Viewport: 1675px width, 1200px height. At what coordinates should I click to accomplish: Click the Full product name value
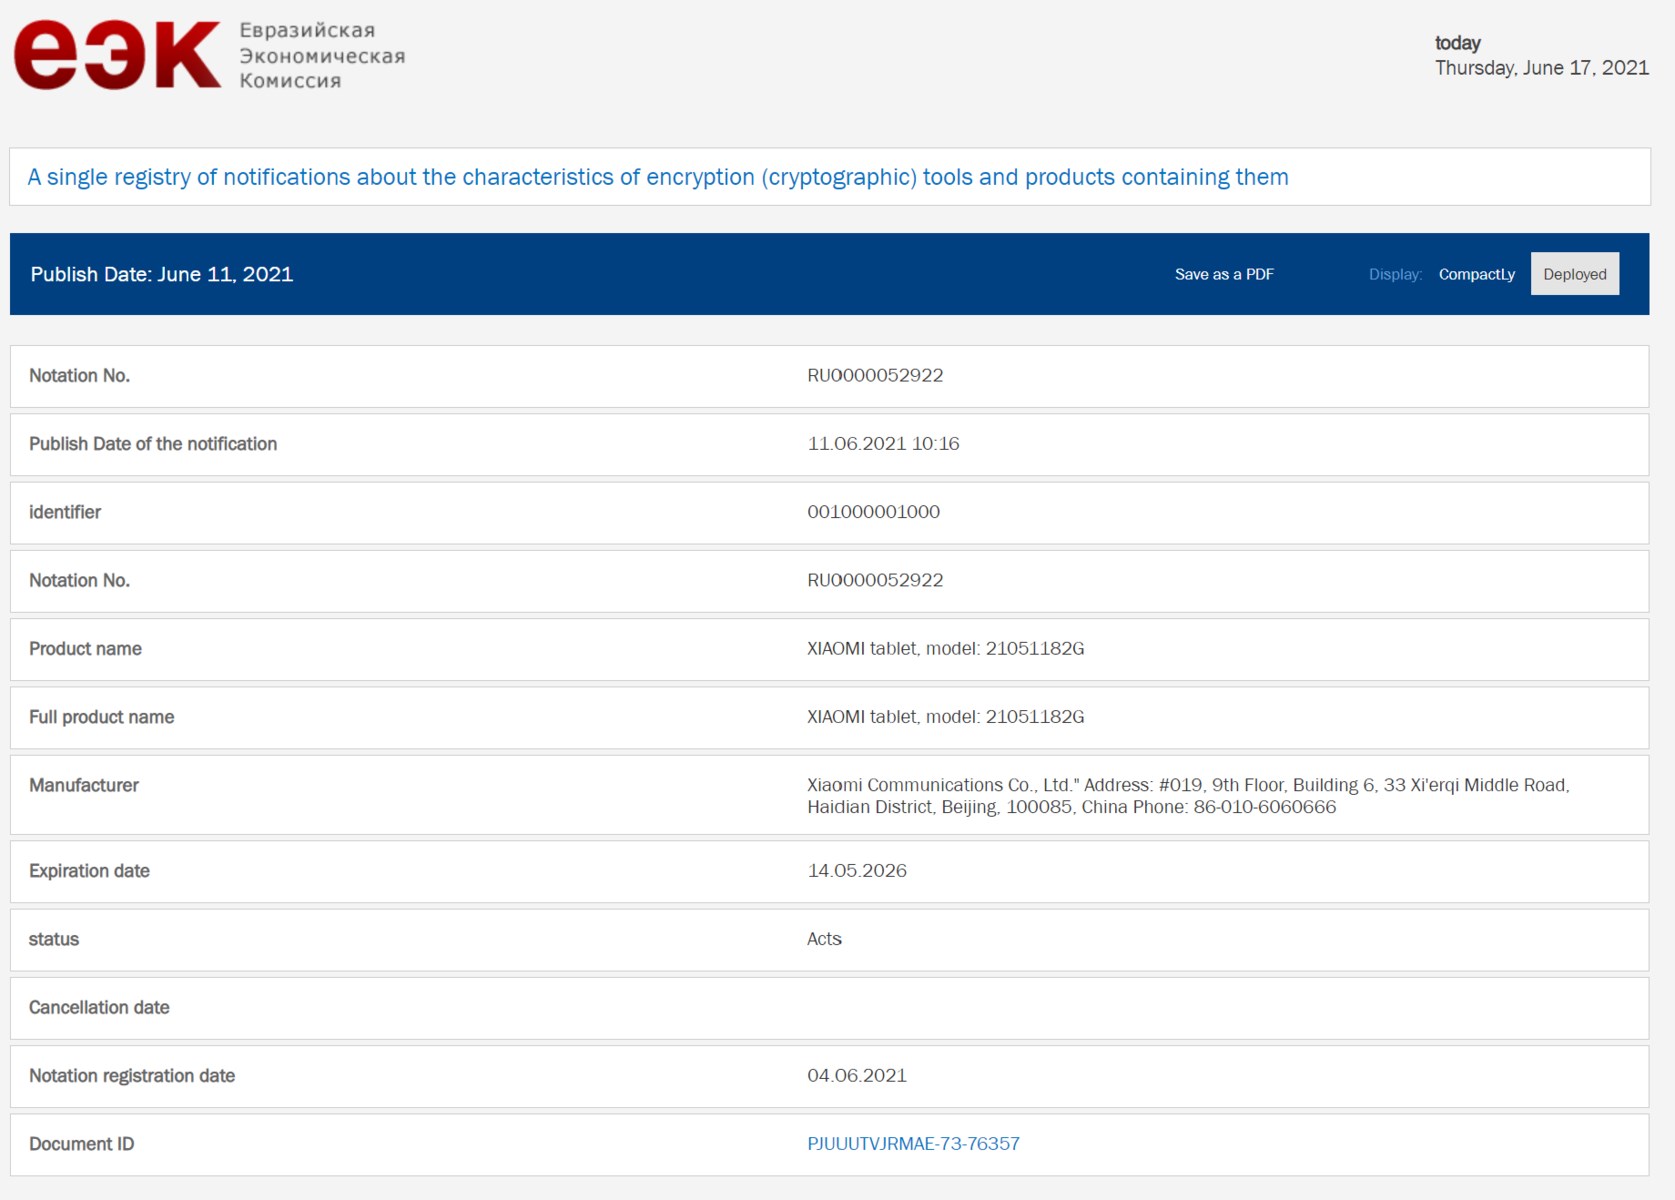tap(945, 716)
